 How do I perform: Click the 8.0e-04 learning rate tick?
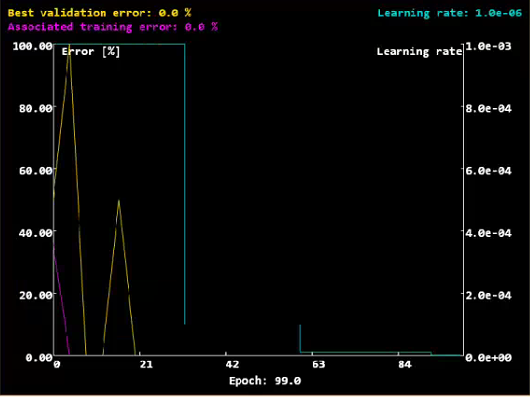click(488, 108)
